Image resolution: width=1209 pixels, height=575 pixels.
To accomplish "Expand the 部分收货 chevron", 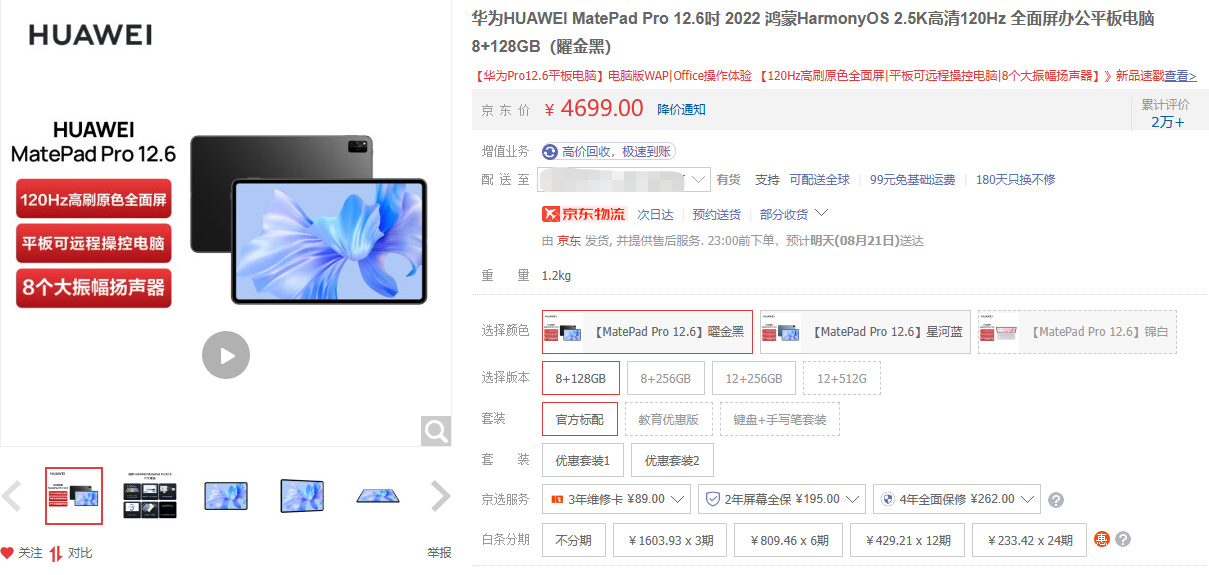I will tap(822, 213).
